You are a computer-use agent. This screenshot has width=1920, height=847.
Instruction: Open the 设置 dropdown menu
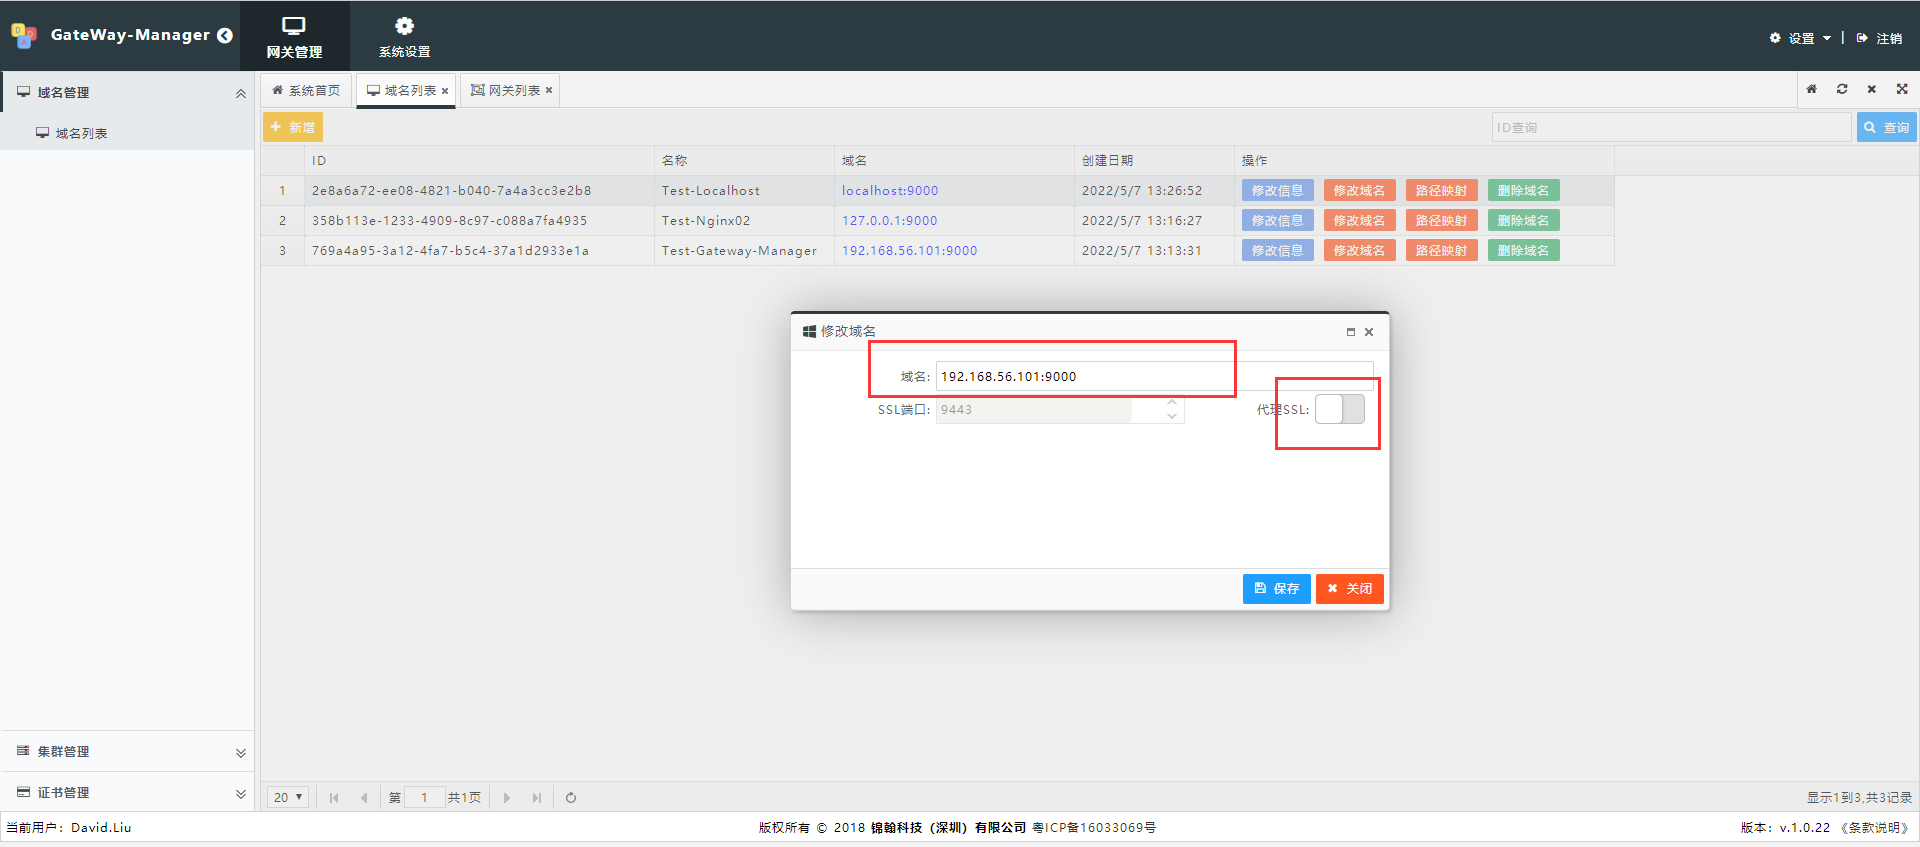tap(1800, 38)
